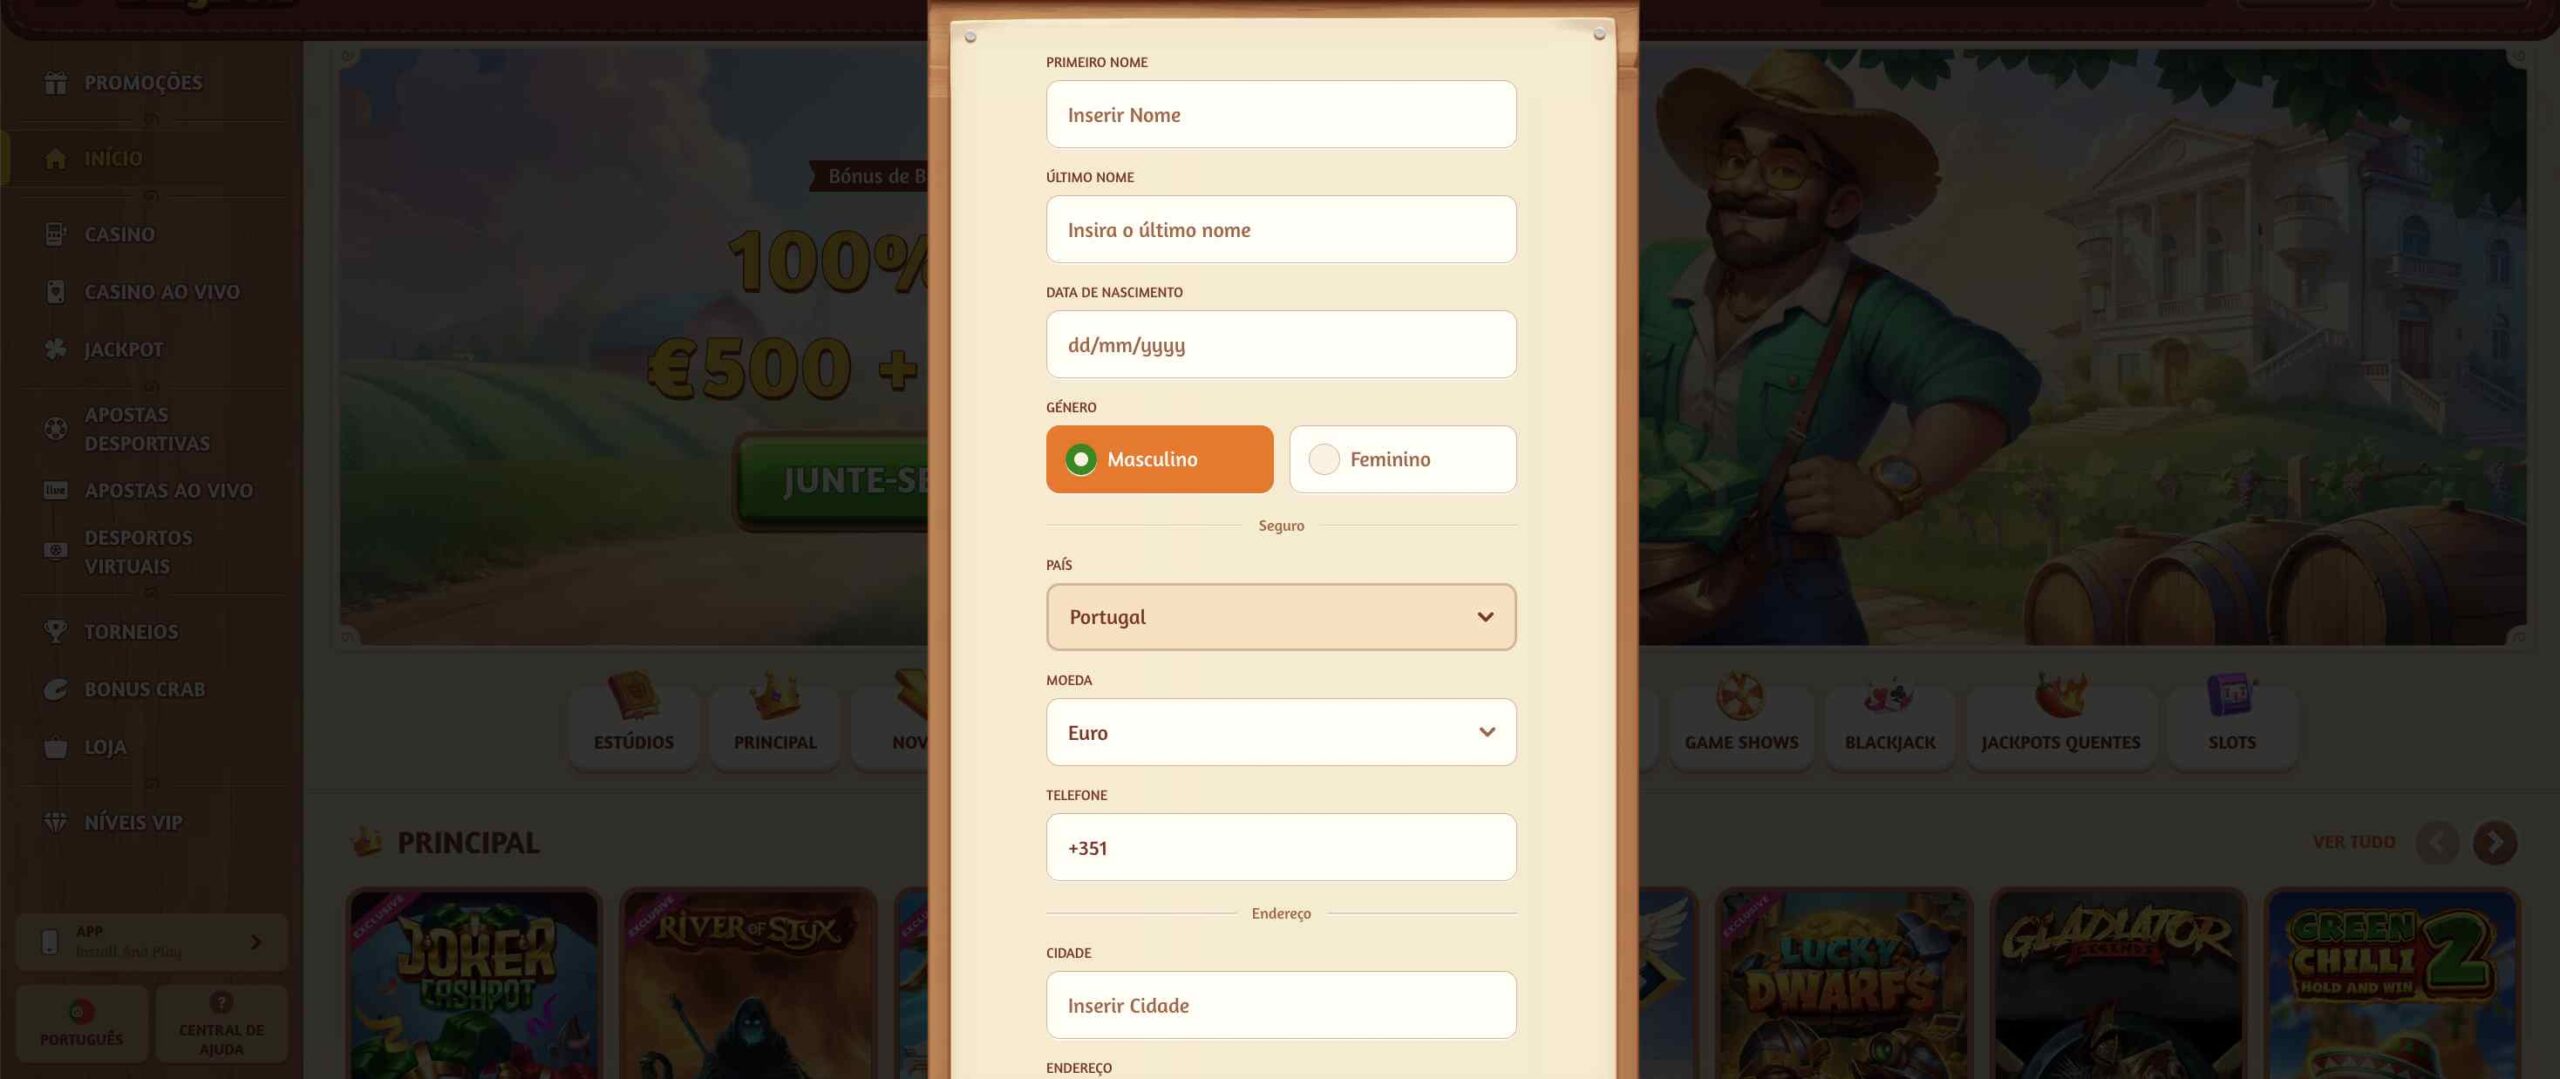Viewport: 2560px width, 1079px height.
Task: Open the Blackjack cards category icon
Action: click(1889, 696)
